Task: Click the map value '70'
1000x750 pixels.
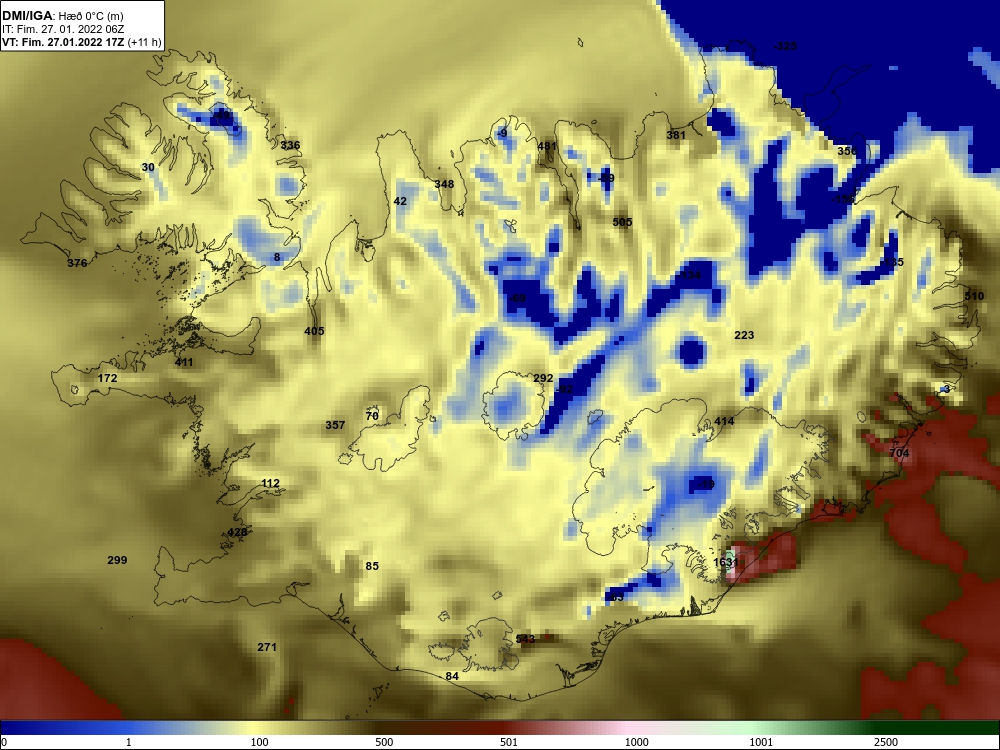Action: pyautogui.click(x=372, y=416)
